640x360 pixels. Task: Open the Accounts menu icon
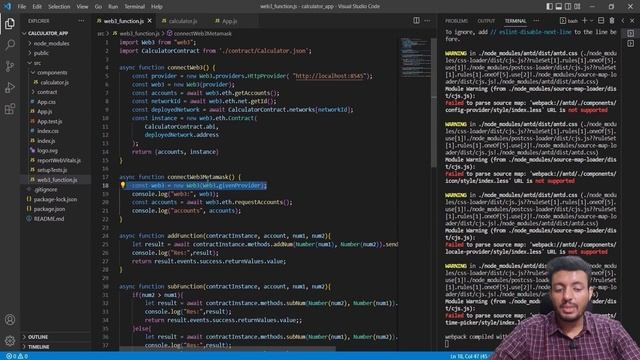pyautogui.click(x=10, y=320)
